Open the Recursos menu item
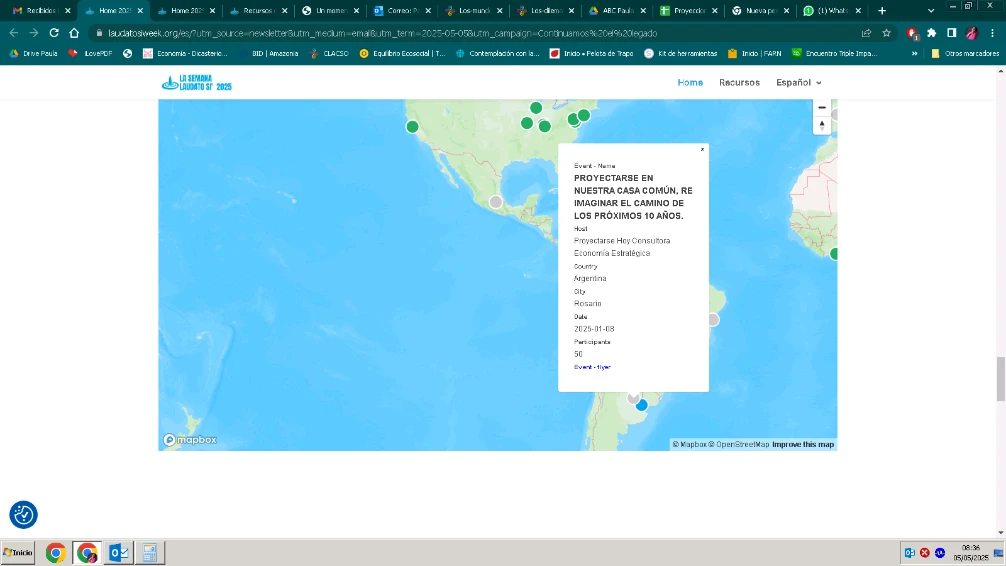This screenshot has width=1006, height=566. click(739, 83)
